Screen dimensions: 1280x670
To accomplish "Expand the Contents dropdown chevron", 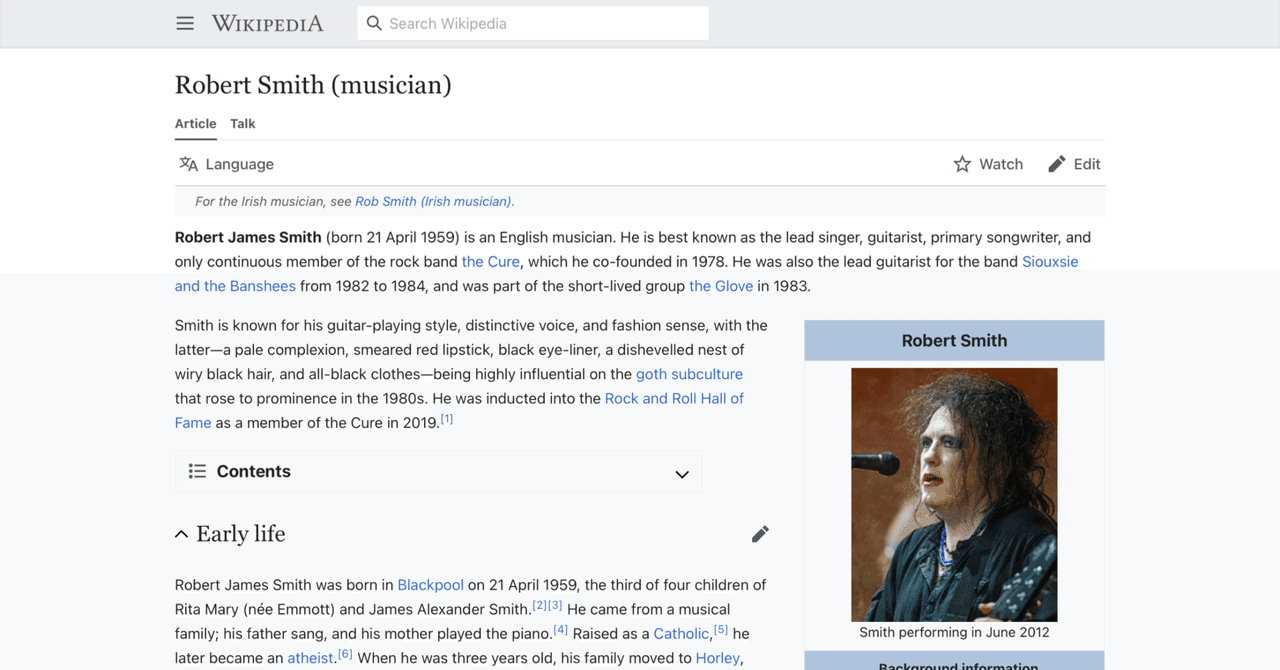I will click(682, 474).
